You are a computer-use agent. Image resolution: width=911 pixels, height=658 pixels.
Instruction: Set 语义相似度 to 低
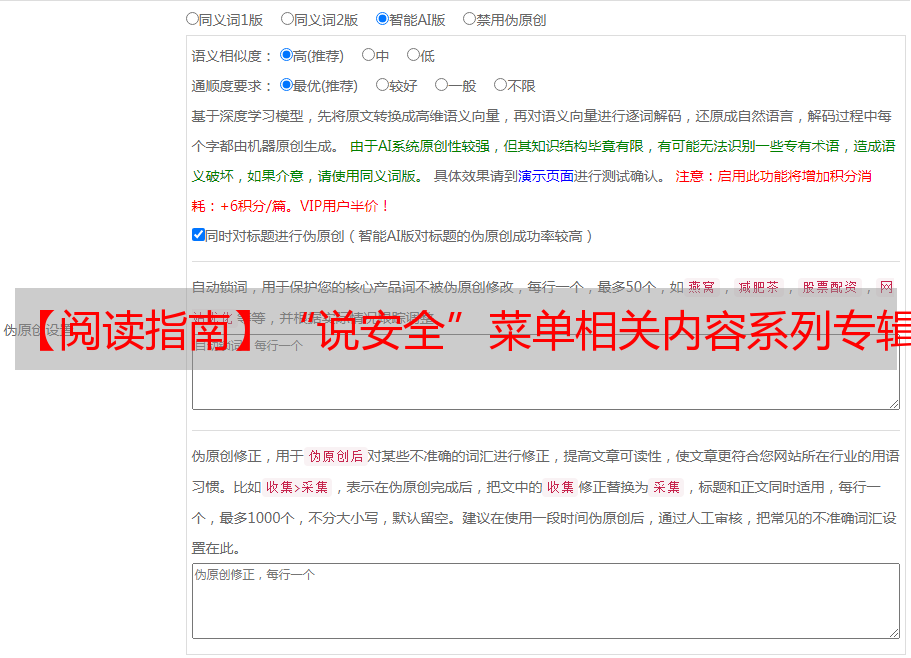pos(413,55)
